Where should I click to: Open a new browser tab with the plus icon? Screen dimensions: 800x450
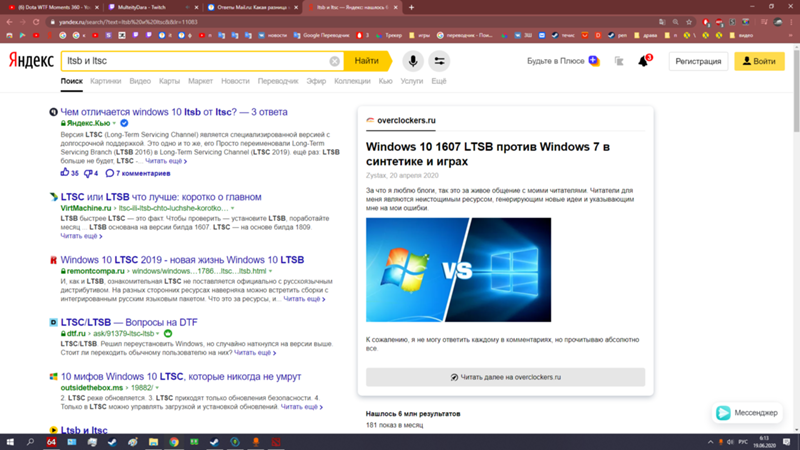(x=411, y=7)
